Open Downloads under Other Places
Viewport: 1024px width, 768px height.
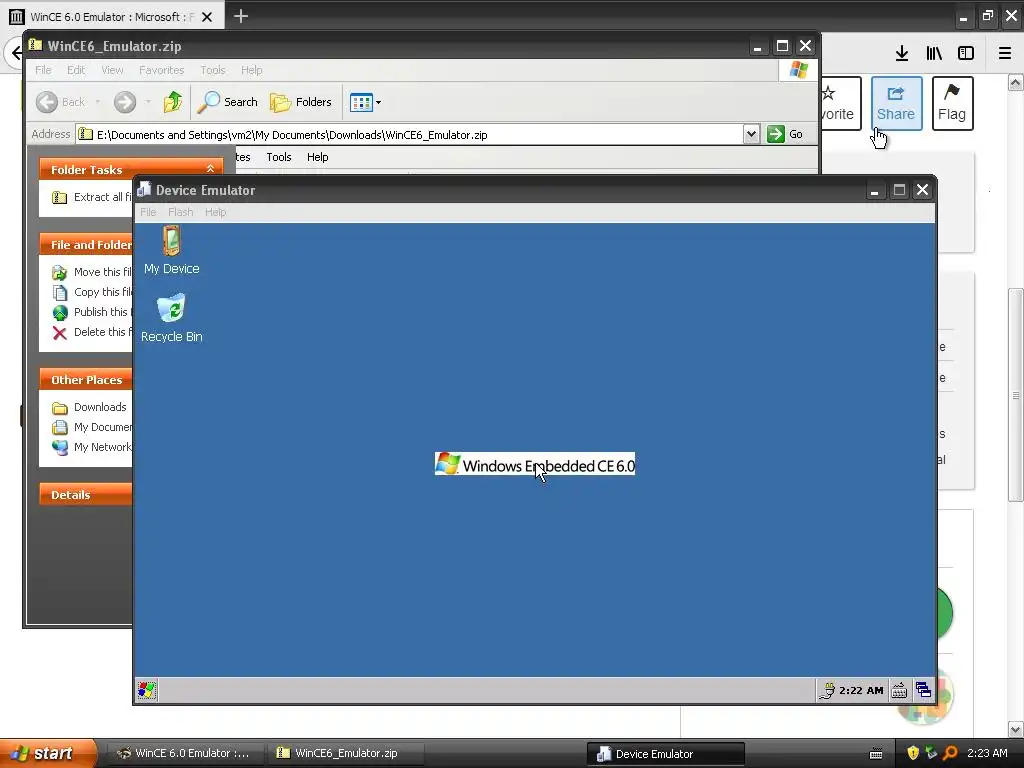click(x=89, y=408)
